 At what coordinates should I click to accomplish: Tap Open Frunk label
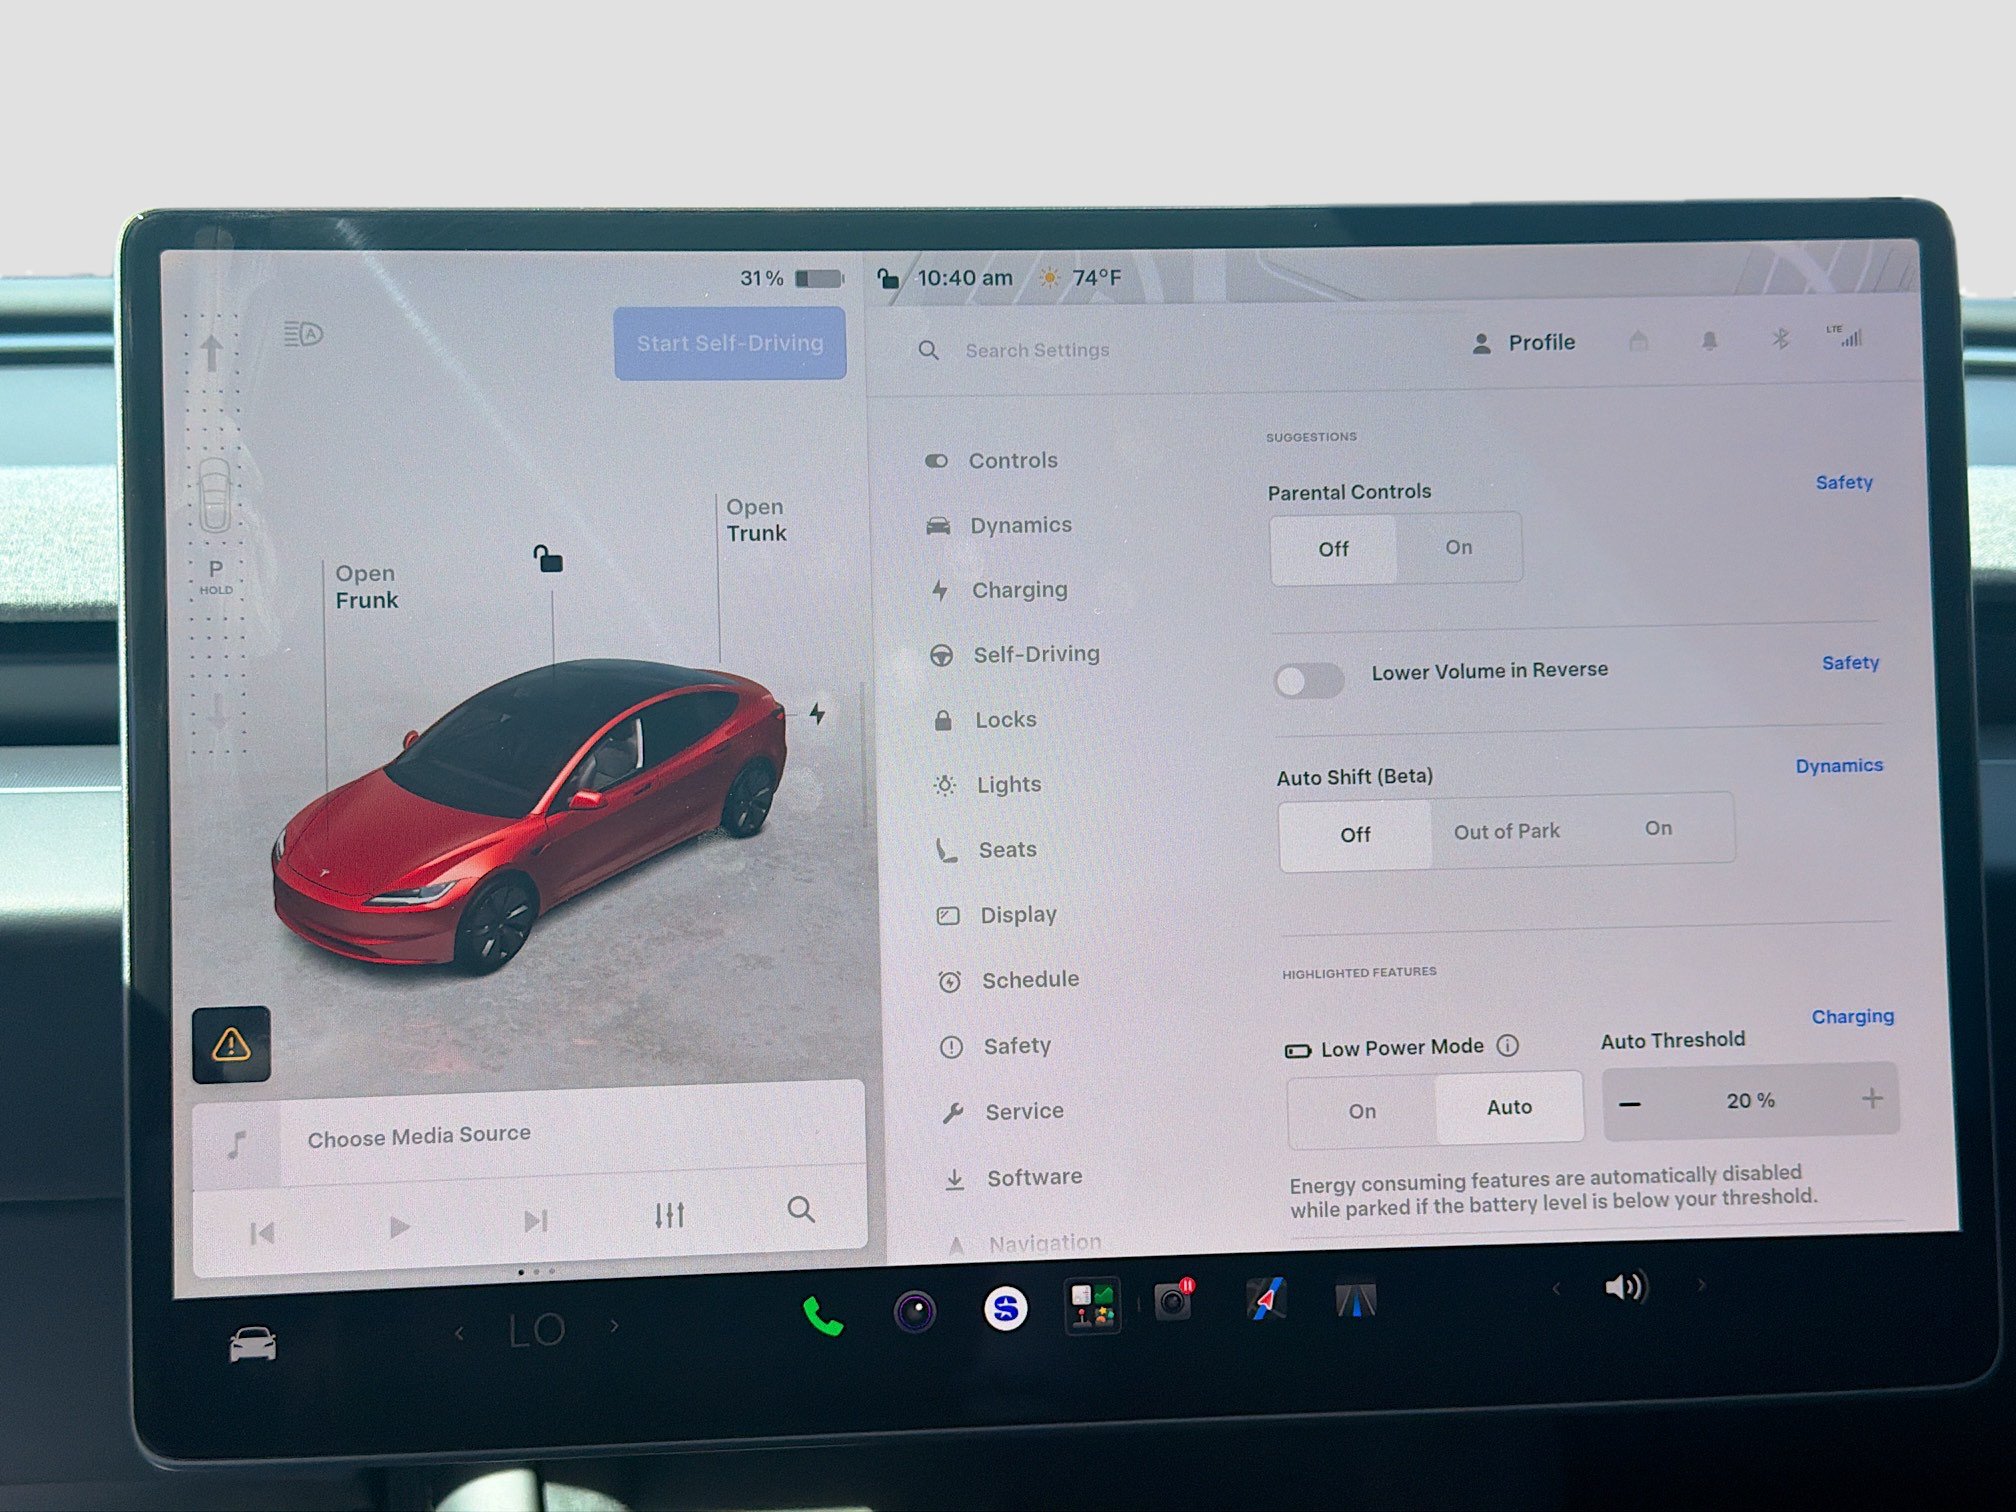click(366, 587)
